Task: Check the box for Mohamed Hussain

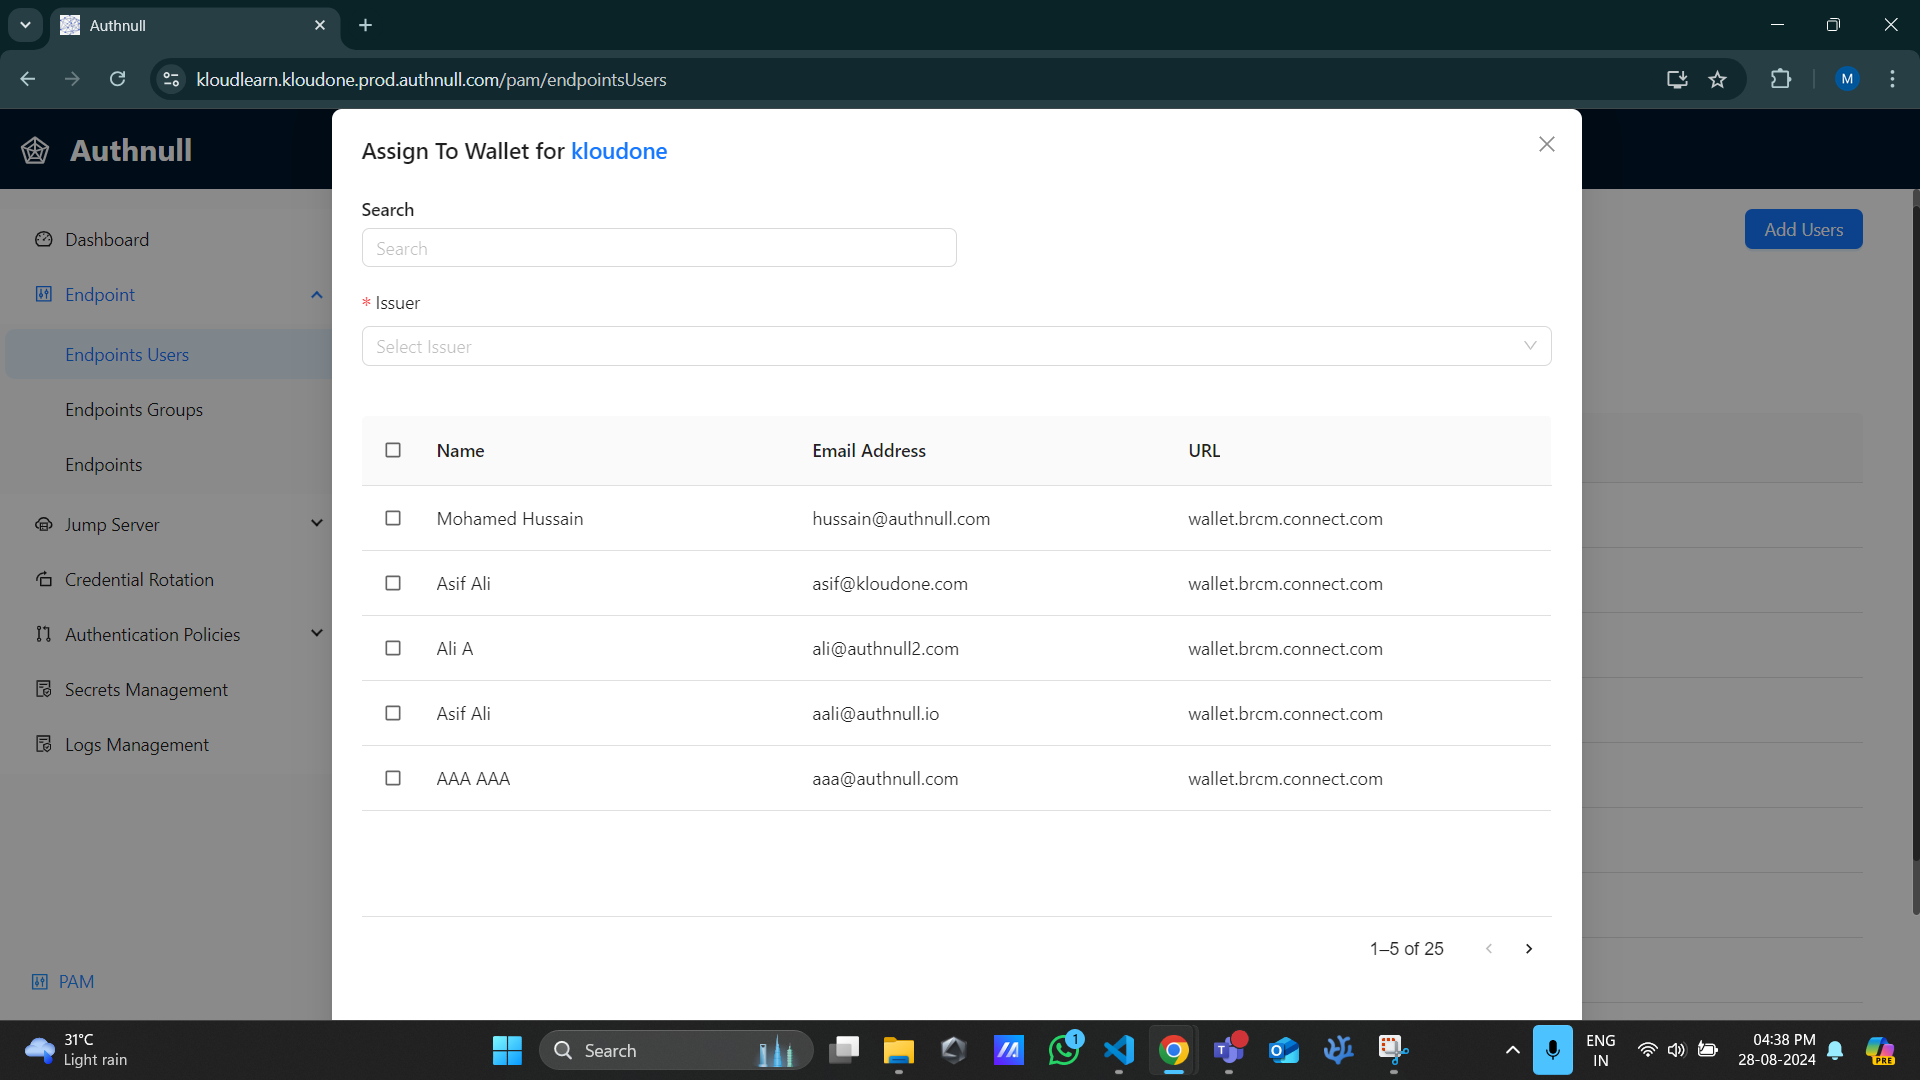Action: [393, 518]
